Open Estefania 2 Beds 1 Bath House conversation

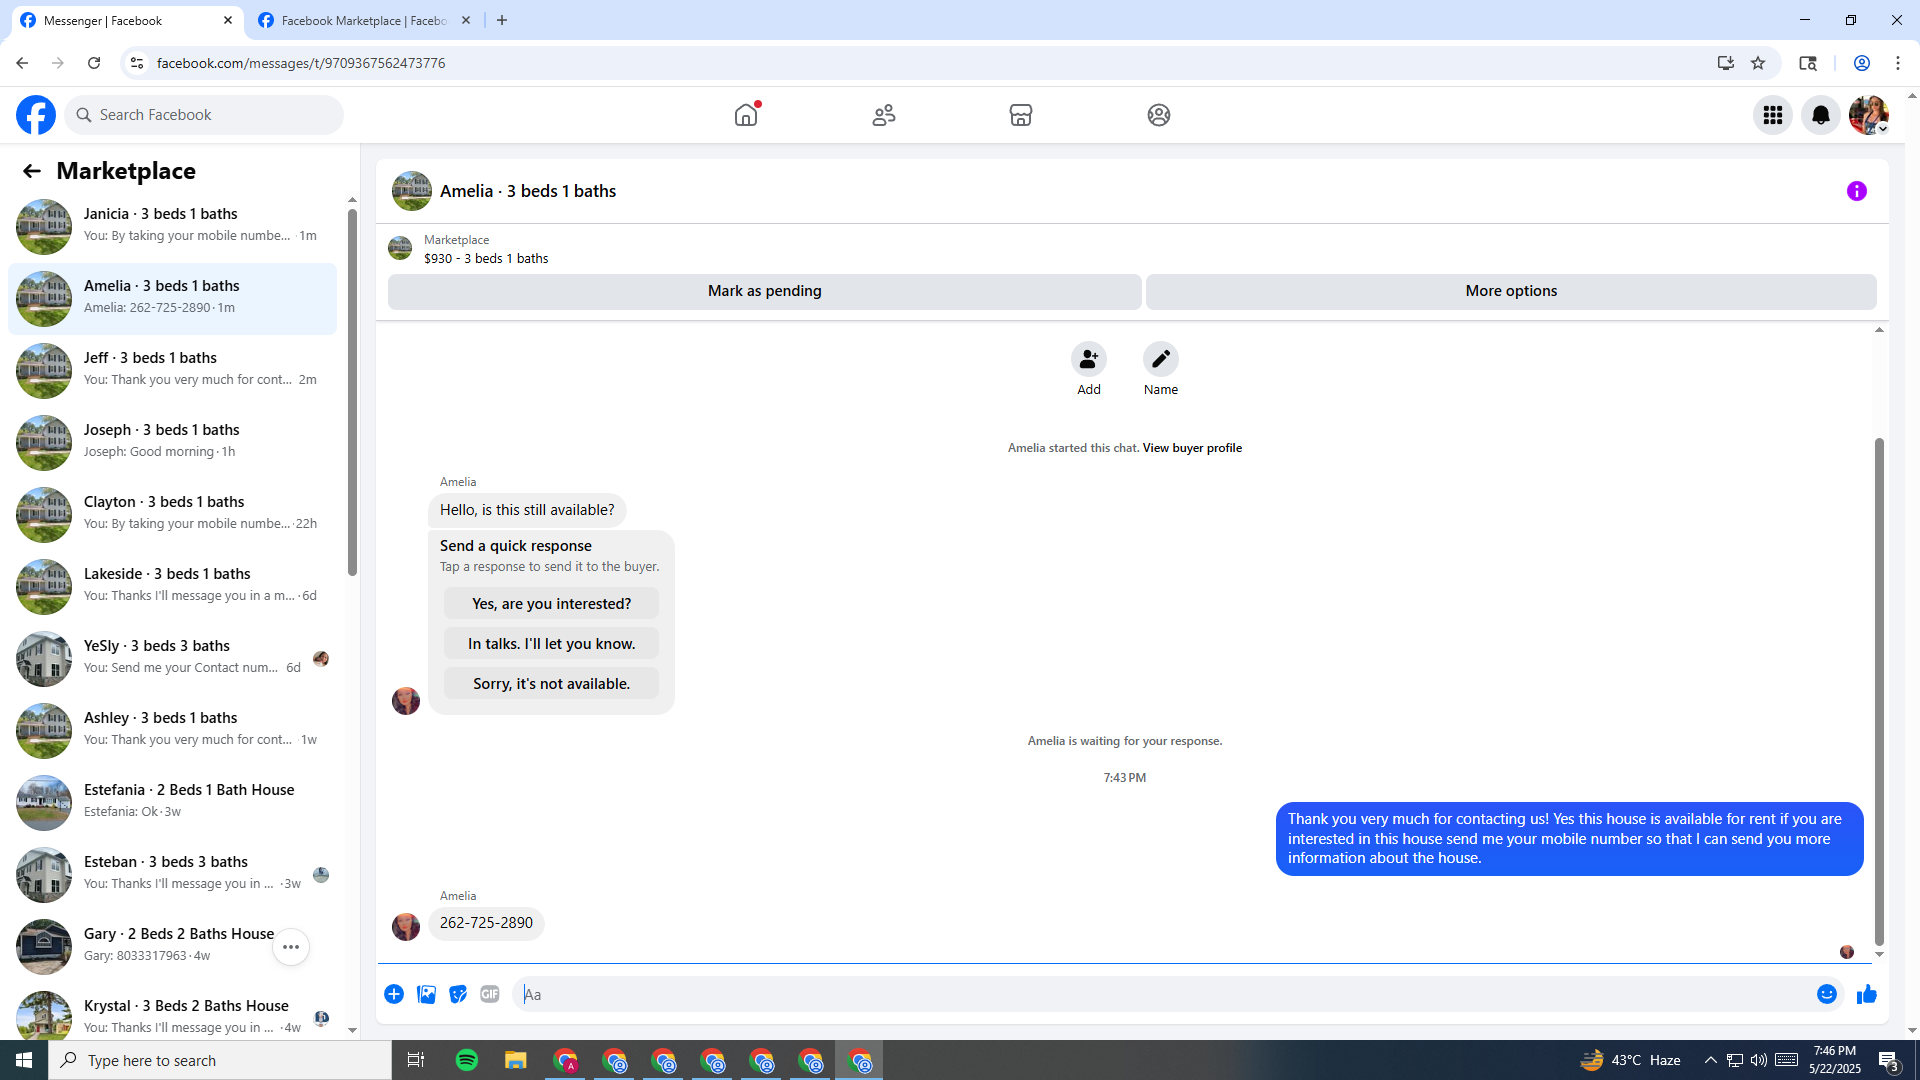(x=172, y=803)
